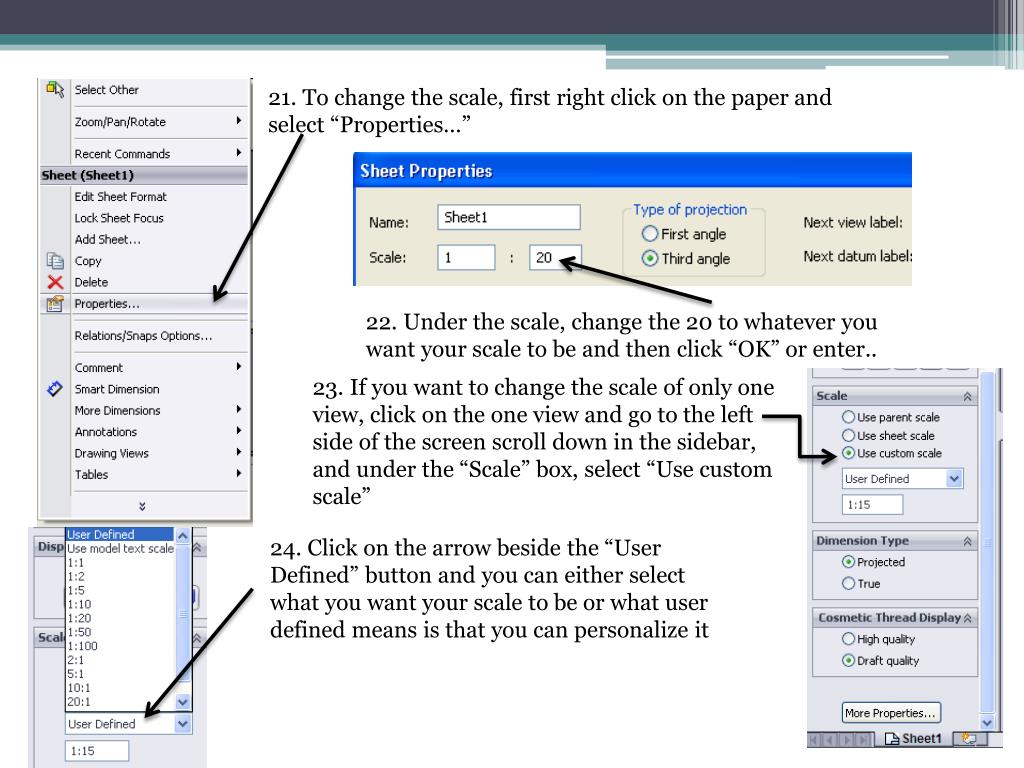Click the scale list's vertical scrollbar
The image size is (1024, 768).
click(181, 620)
